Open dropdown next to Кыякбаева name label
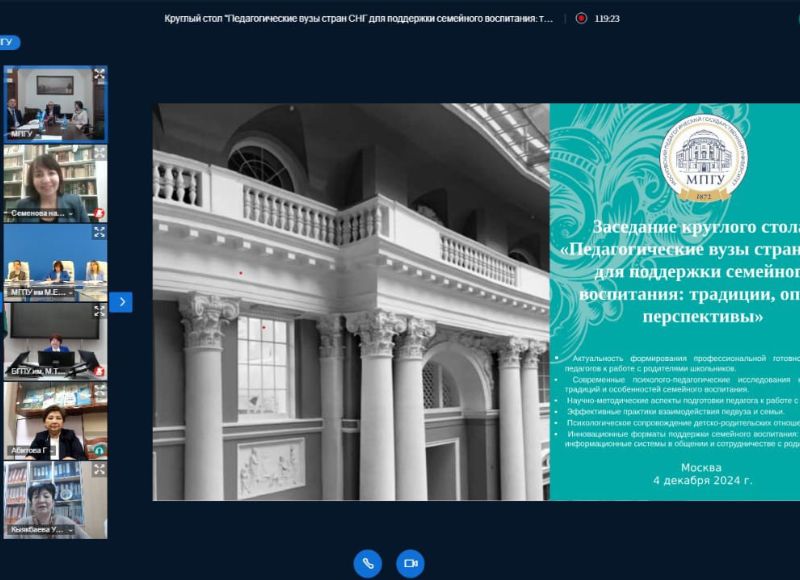 coord(71,529)
